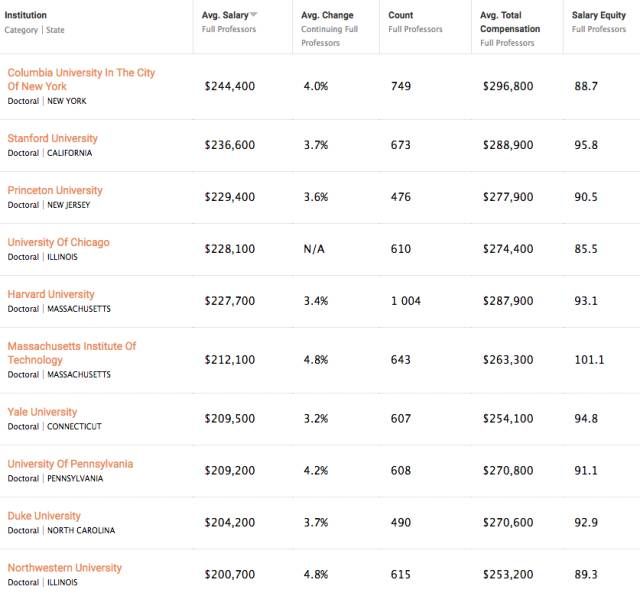Sort by Count column header
This screenshot has height=596, width=640.
401,16
